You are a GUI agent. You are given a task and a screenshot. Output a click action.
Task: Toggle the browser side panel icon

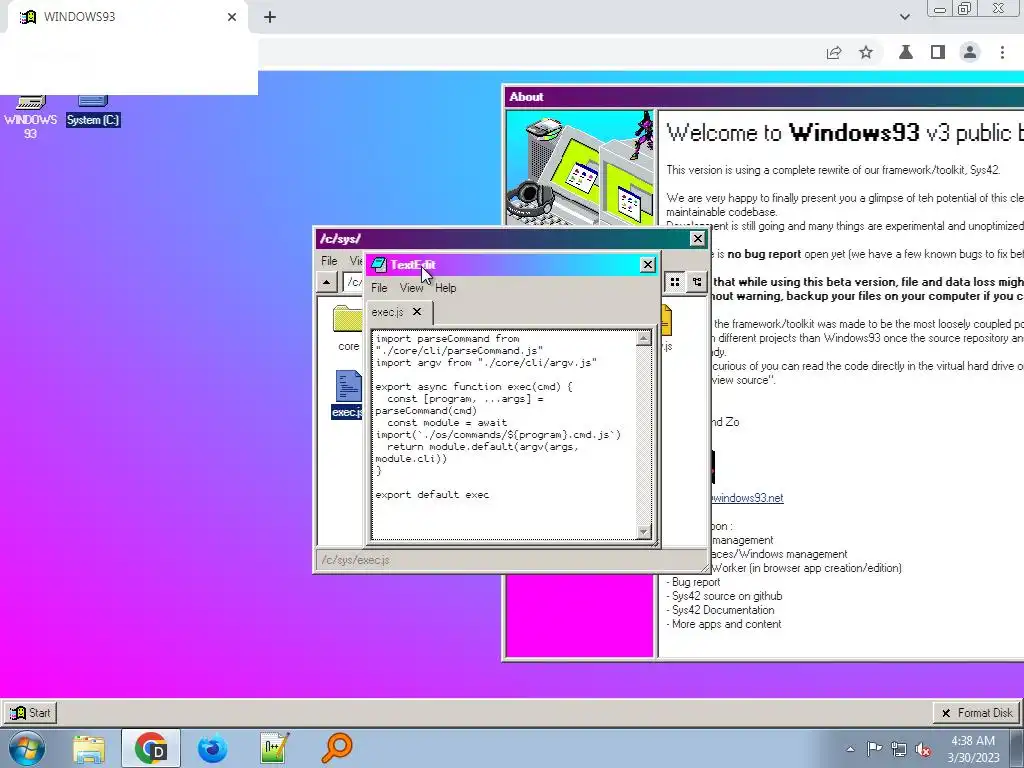(x=938, y=52)
